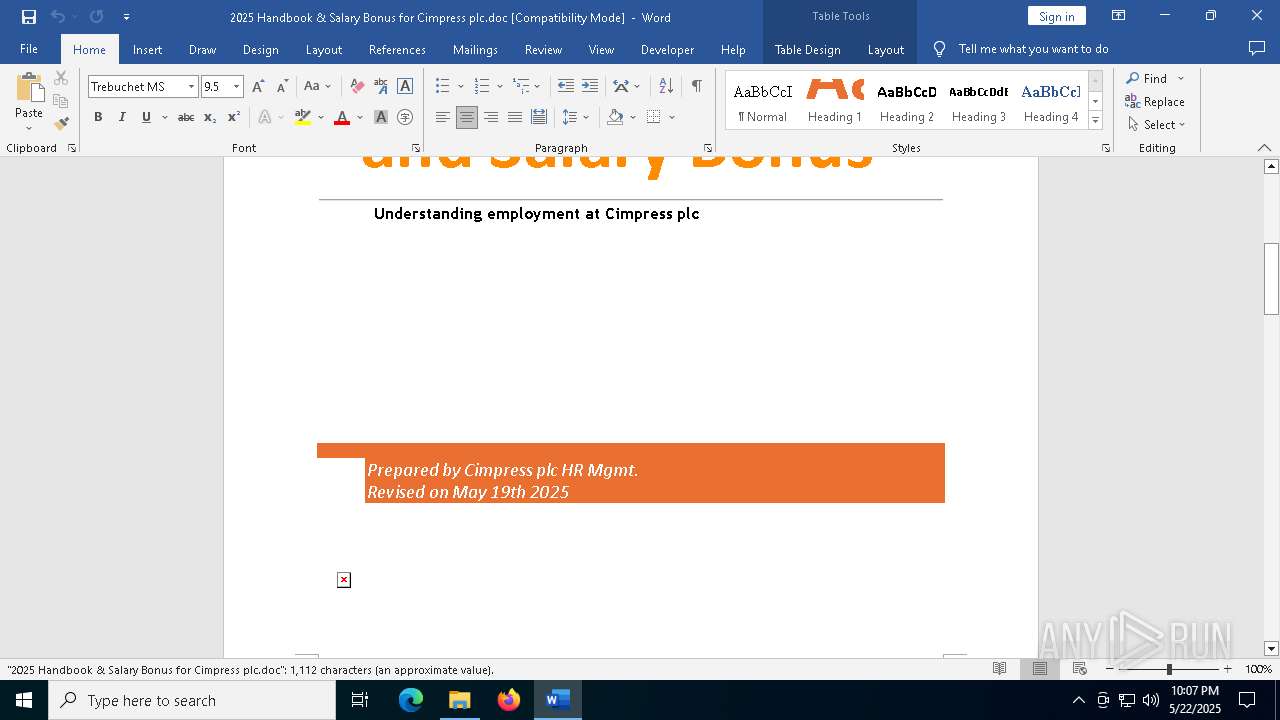Open Ribbon Display Options
This screenshot has height=720, width=1280.
pos(1119,16)
